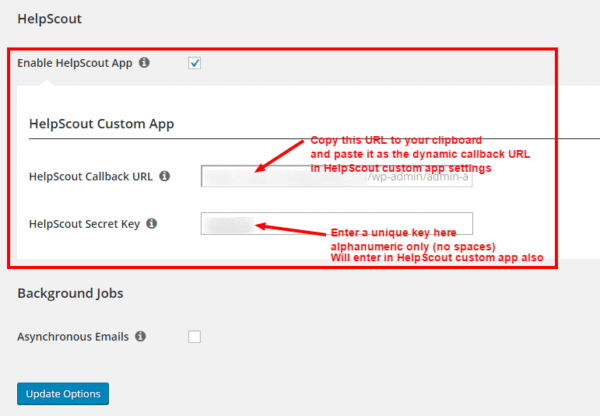This screenshot has width=600, height=416.
Task: Uncheck the Enable HelpScout App checkbox
Action: [194, 63]
